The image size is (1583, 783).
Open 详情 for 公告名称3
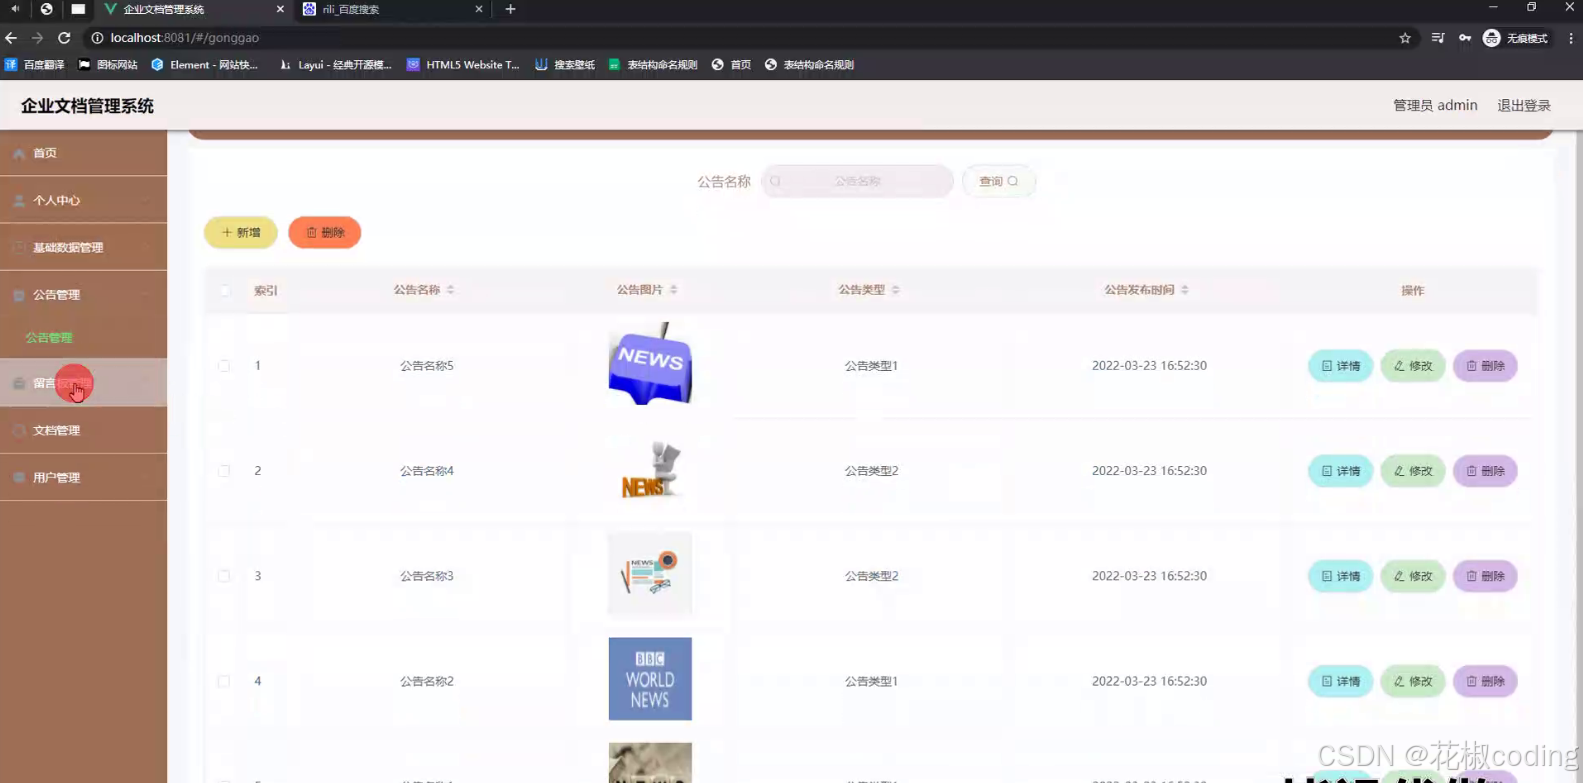(1340, 576)
